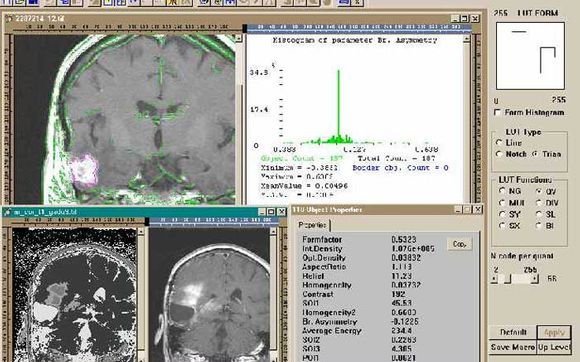Click the Copy button in Object Properties
This screenshot has height=362, width=580.
coord(460,244)
